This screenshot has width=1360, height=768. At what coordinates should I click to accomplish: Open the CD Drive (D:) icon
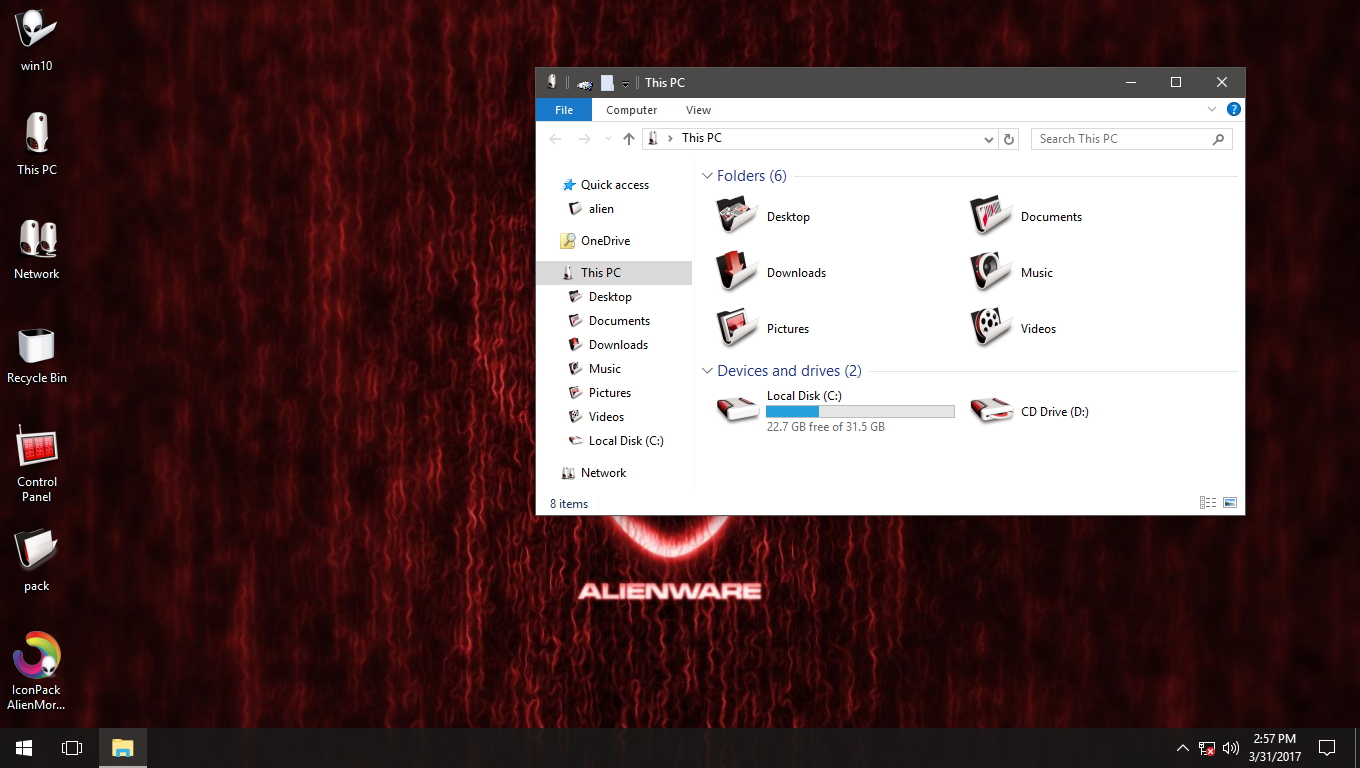tap(991, 411)
